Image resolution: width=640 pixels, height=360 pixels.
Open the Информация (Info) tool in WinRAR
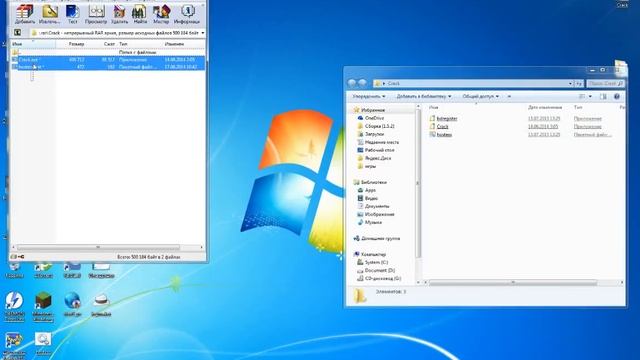[187, 13]
